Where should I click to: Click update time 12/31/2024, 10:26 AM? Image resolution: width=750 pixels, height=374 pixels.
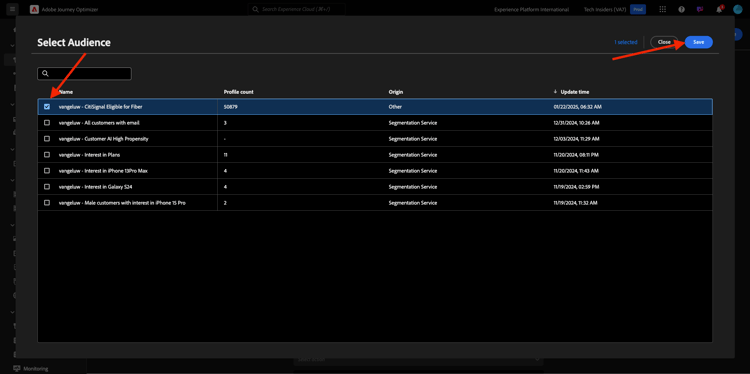(x=577, y=123)
